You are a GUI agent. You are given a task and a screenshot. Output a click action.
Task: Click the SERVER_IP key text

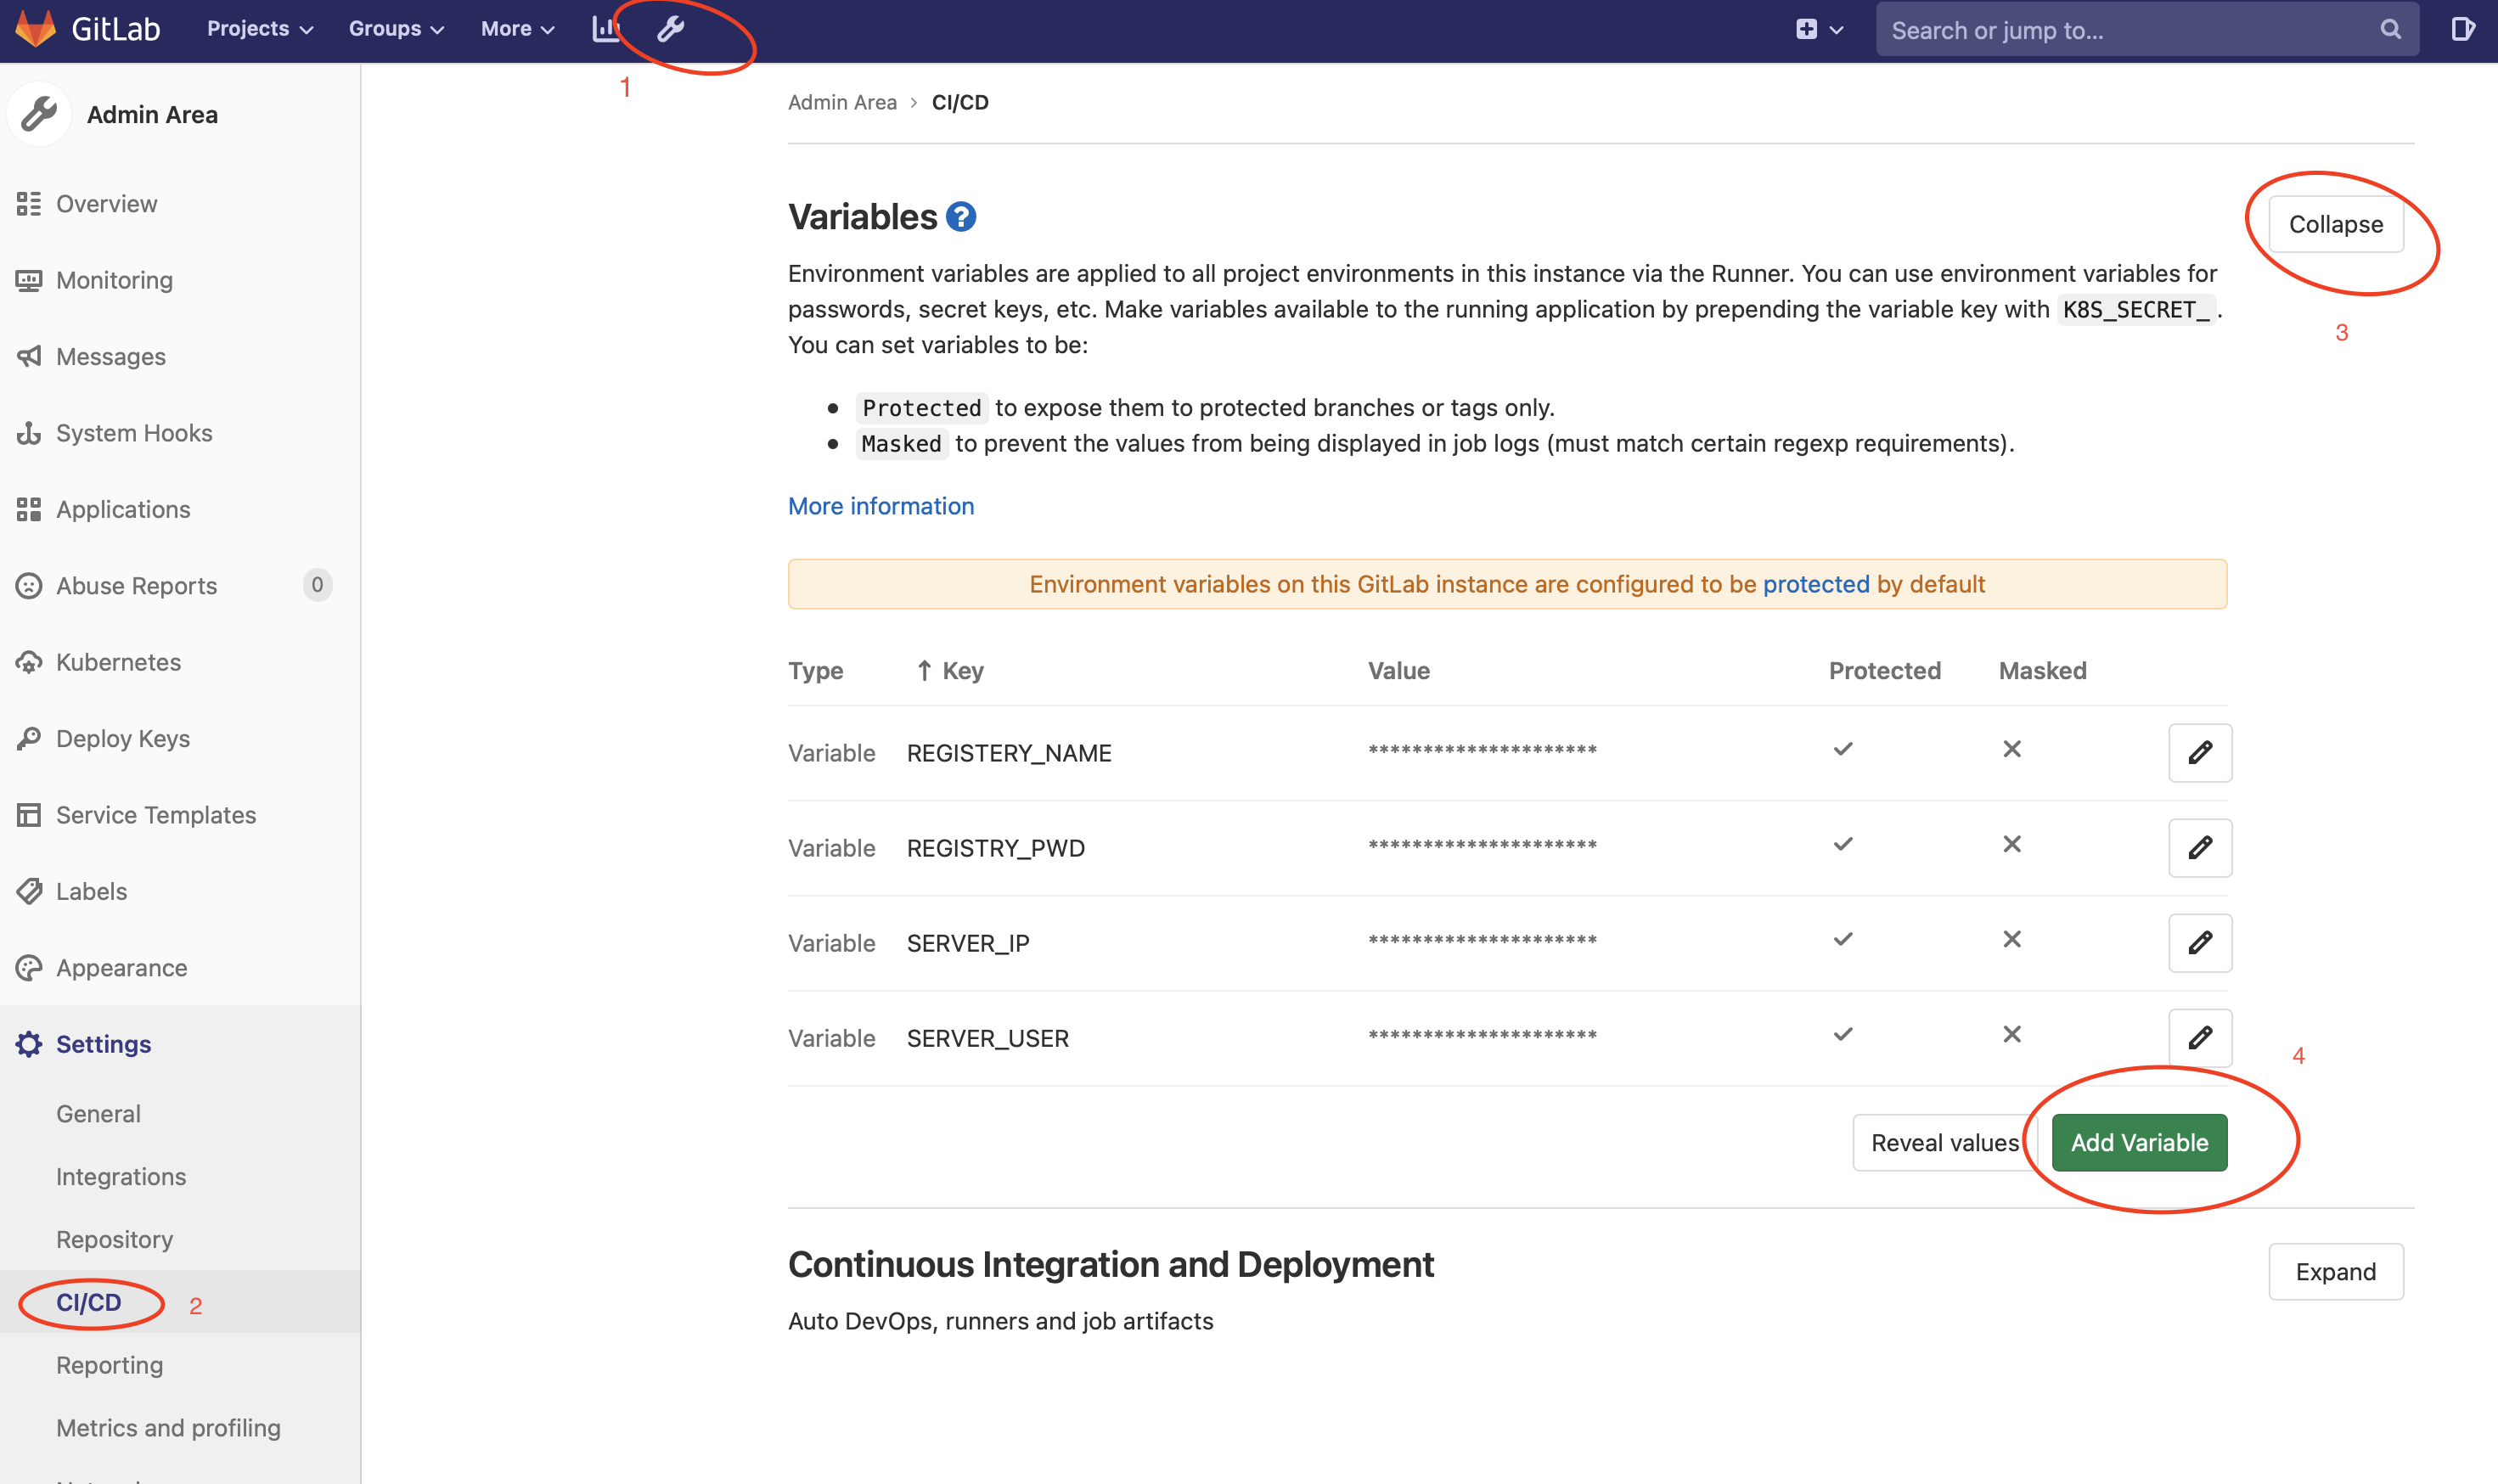[x=968, y=943]
